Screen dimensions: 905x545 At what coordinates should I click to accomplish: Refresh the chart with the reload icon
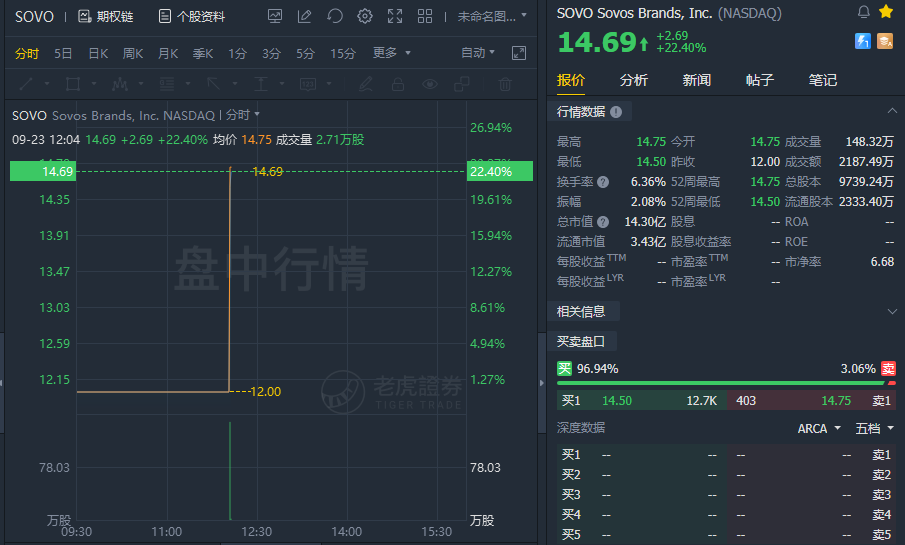(335, 16)
